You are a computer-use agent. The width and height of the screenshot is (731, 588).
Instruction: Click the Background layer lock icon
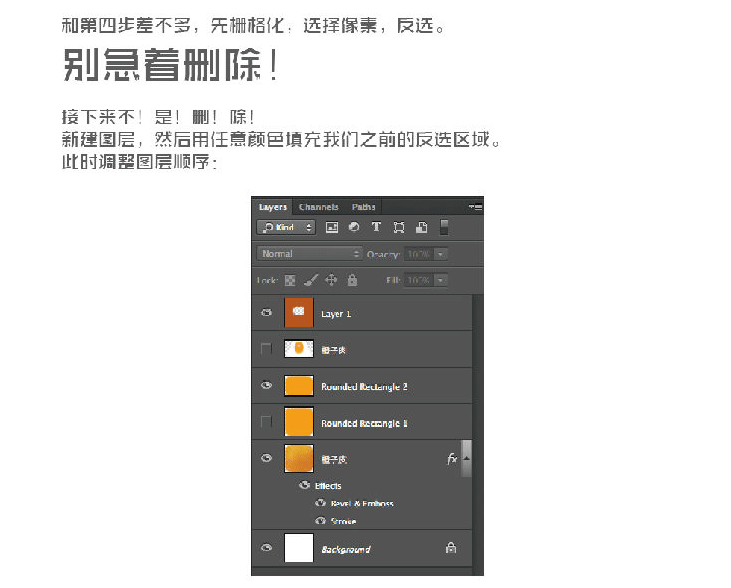pos(451,548)
